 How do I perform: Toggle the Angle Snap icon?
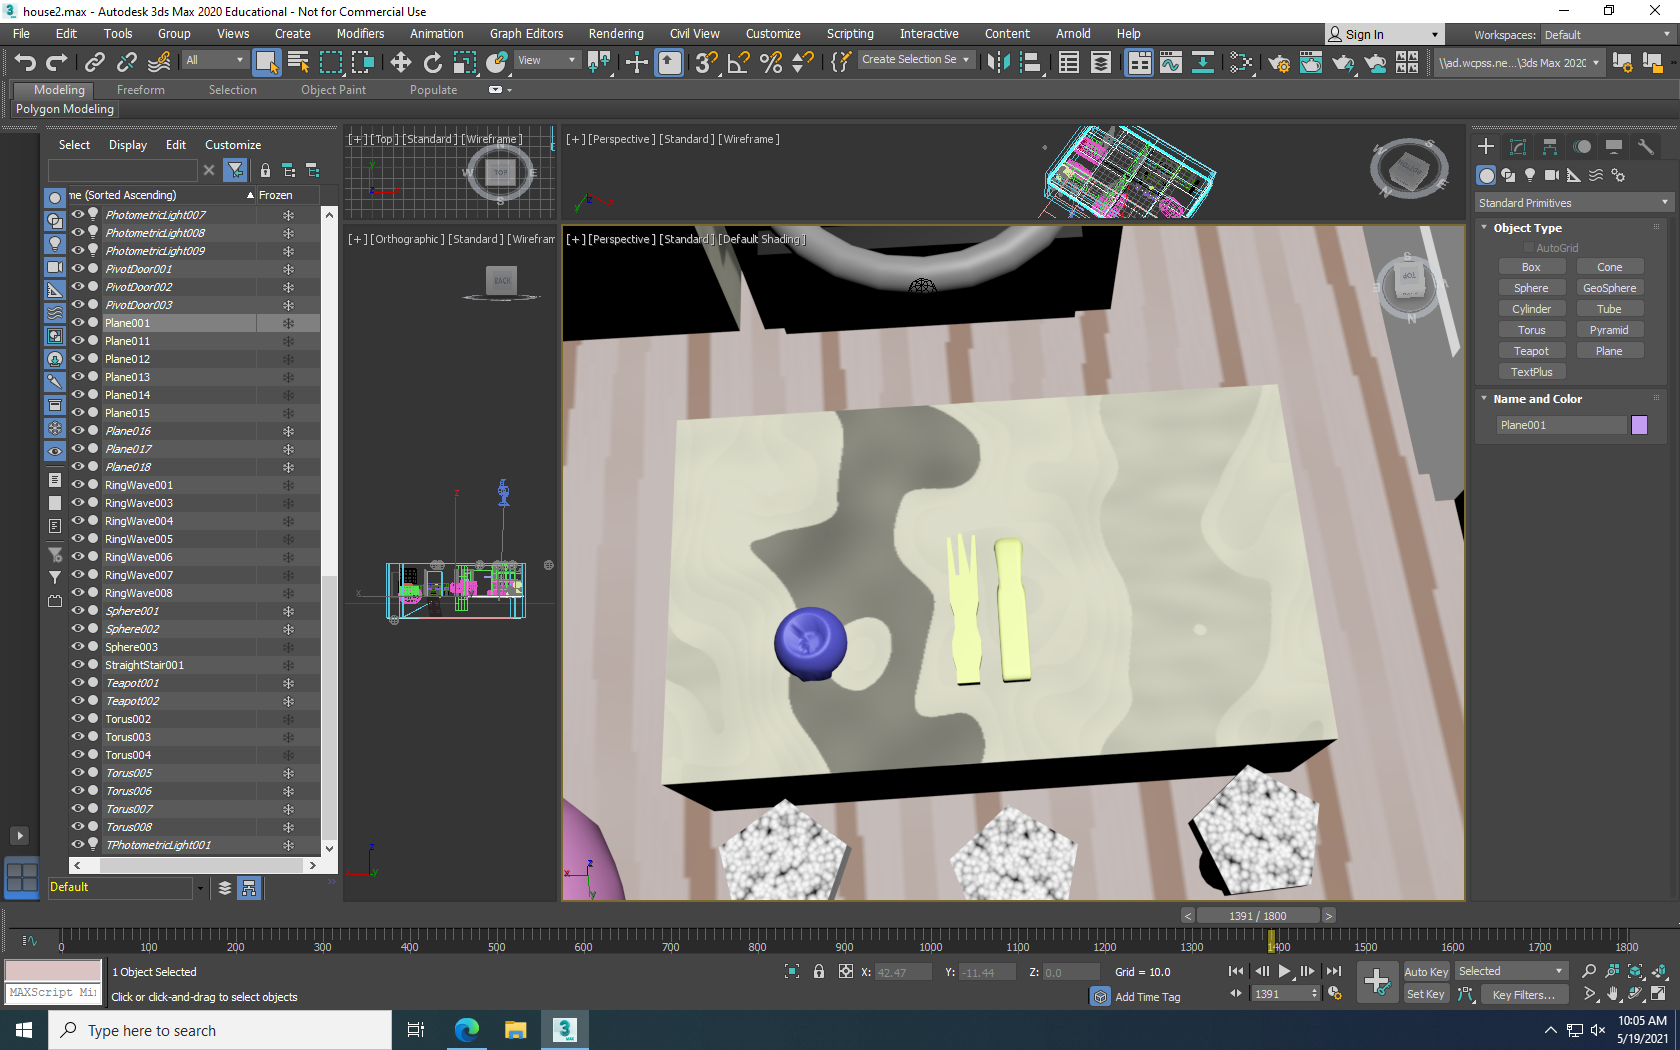(739, 62)
